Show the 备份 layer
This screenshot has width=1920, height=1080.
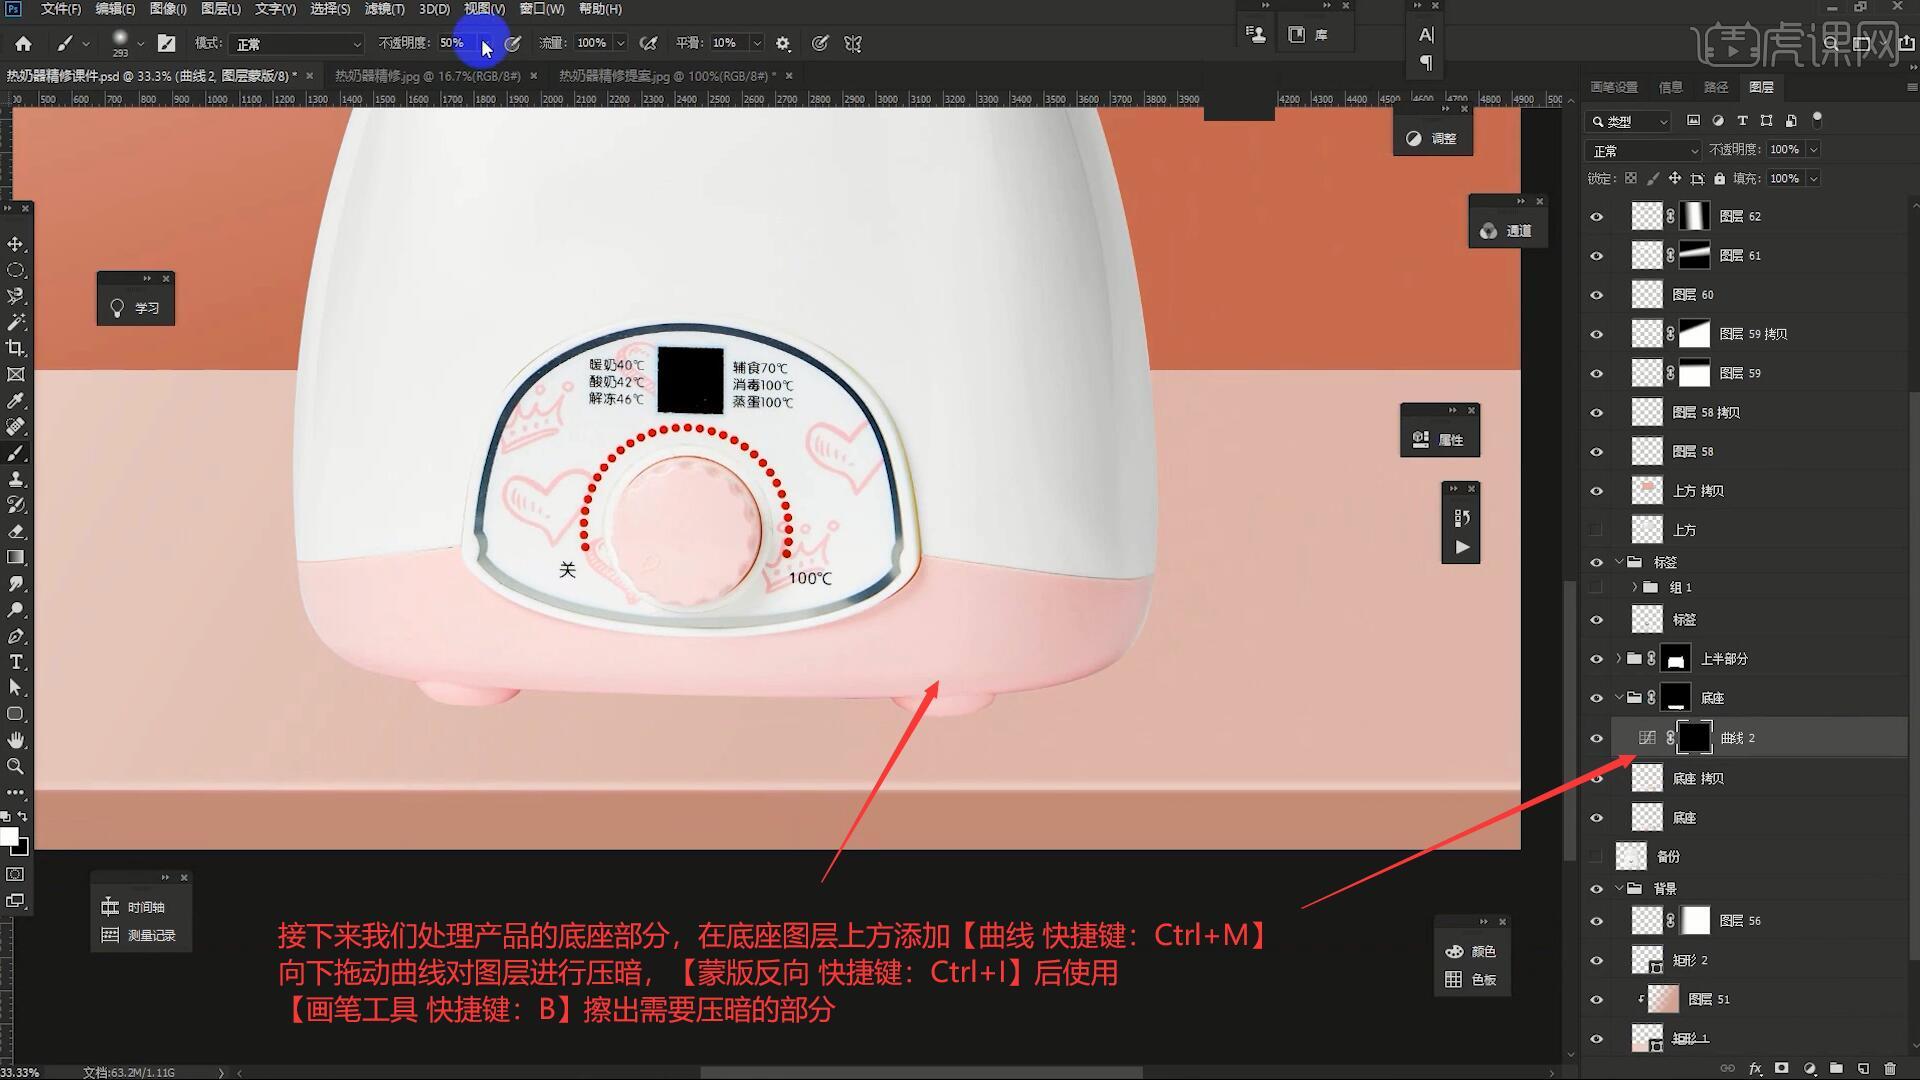(x=1596, y=857)
